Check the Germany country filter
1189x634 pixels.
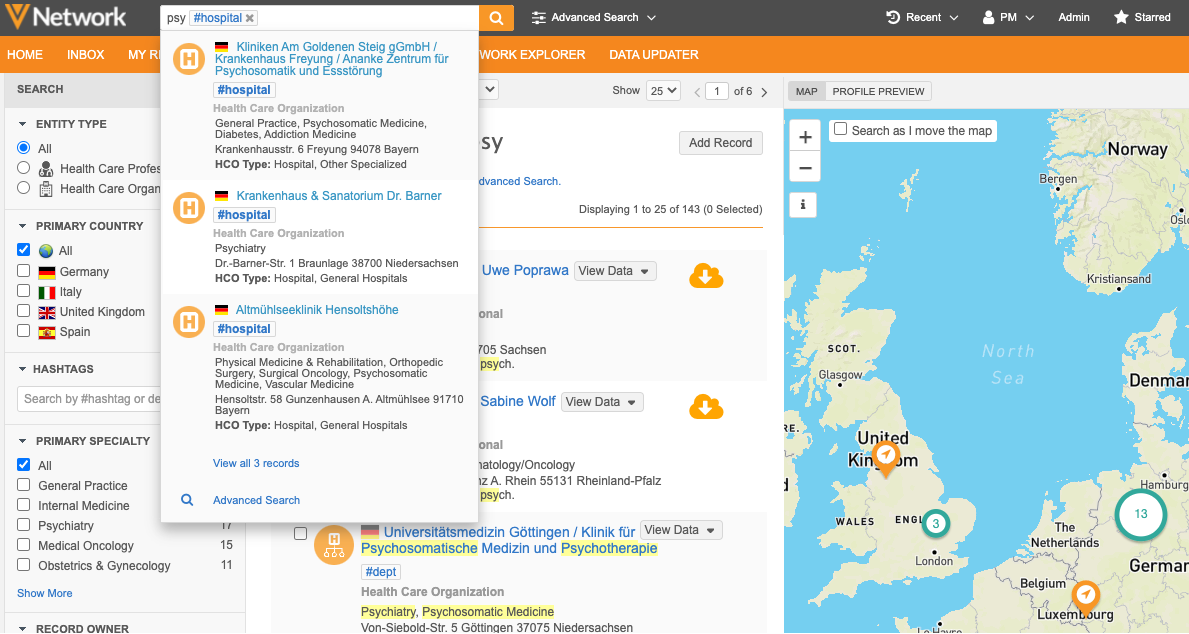click(x=23, y=271)
